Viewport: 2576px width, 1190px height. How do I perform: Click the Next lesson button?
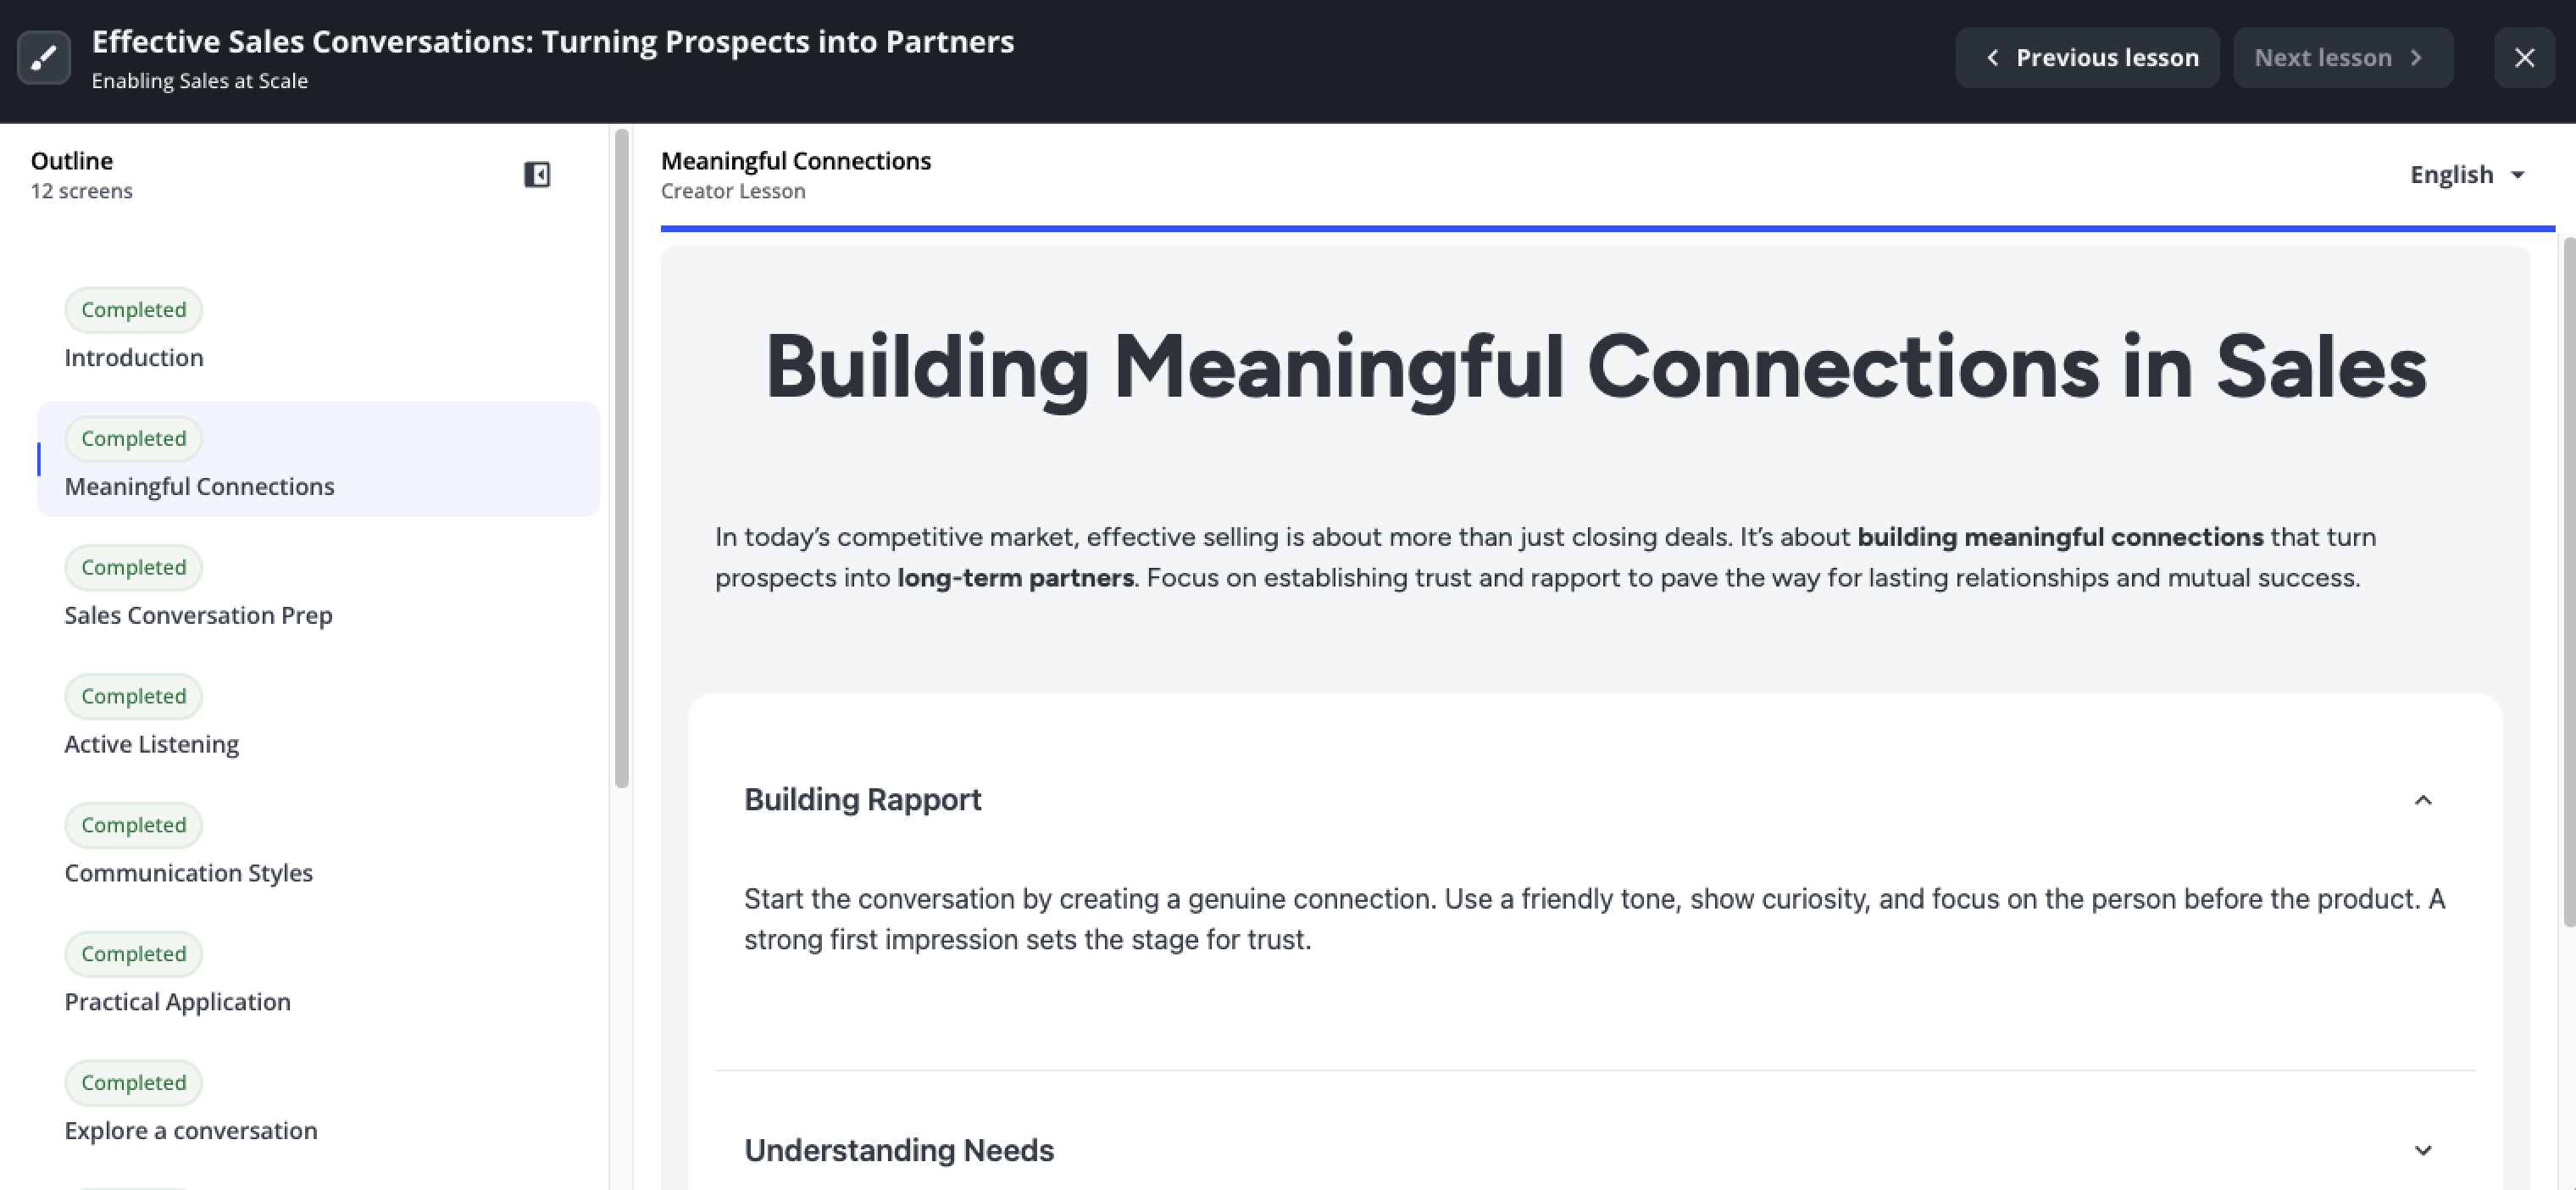[x=2341, y=58]
